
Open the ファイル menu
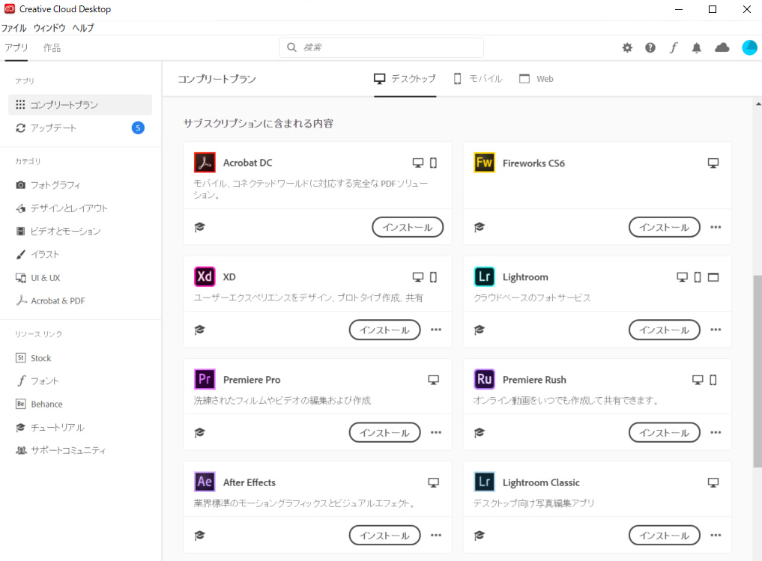click(14, 28)
